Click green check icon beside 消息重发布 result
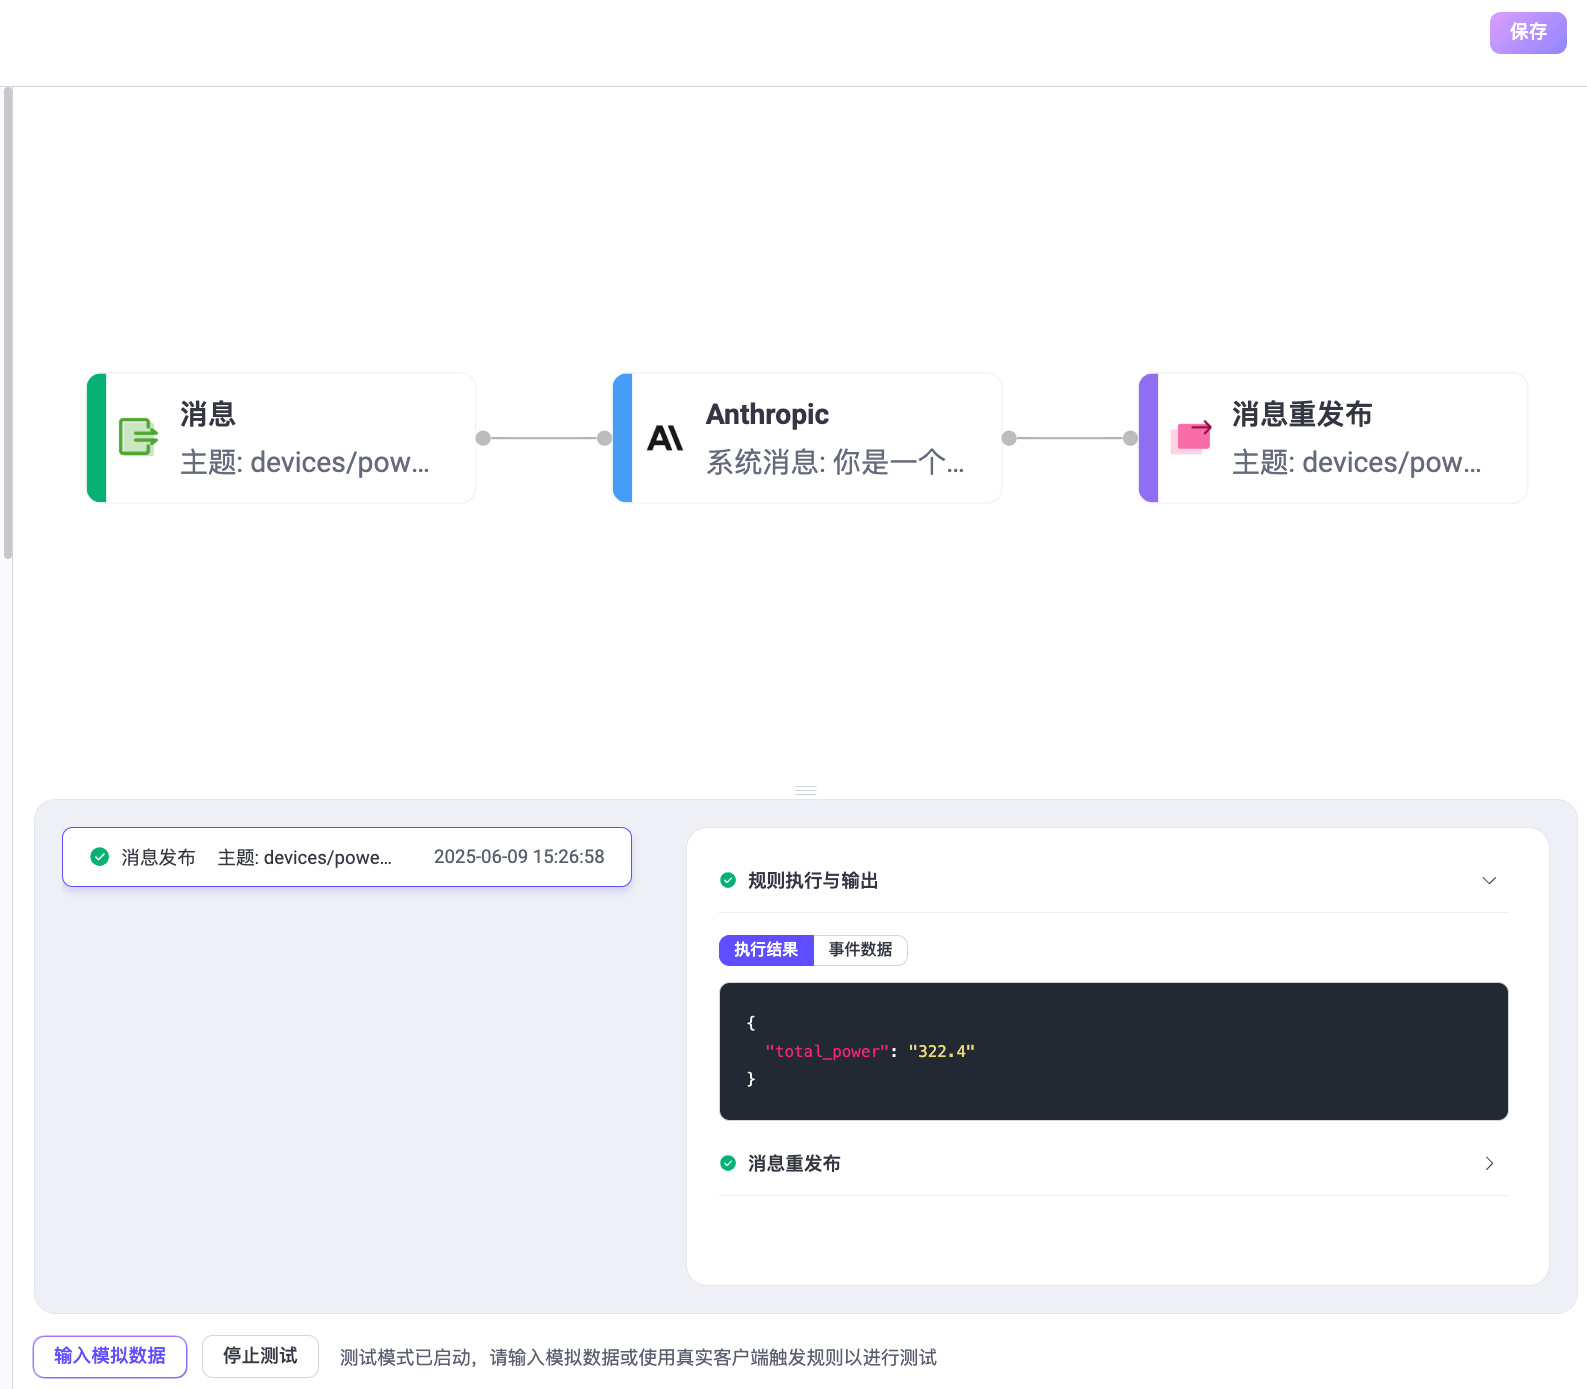The width and height of the screenshot is (1587, 1389). pyautogui.click(x=728, y=1163)
